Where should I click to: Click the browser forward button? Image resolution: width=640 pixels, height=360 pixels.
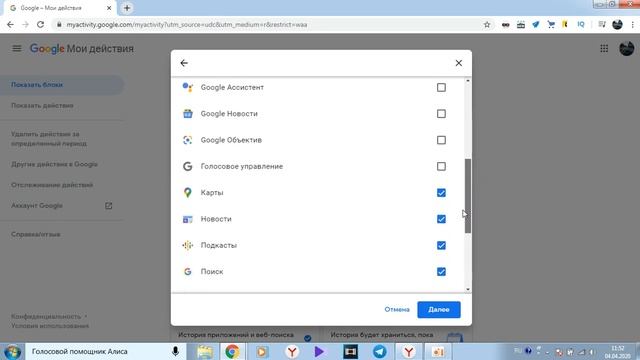(x=25, y=24)
